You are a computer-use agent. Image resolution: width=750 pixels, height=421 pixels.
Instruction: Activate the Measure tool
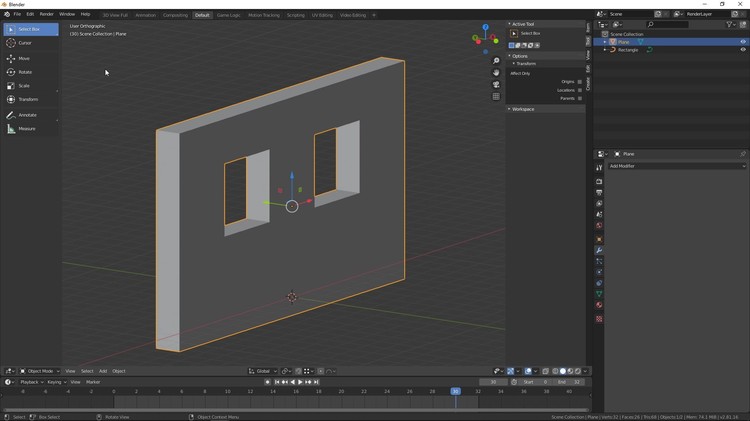click(x=26, y=129)
